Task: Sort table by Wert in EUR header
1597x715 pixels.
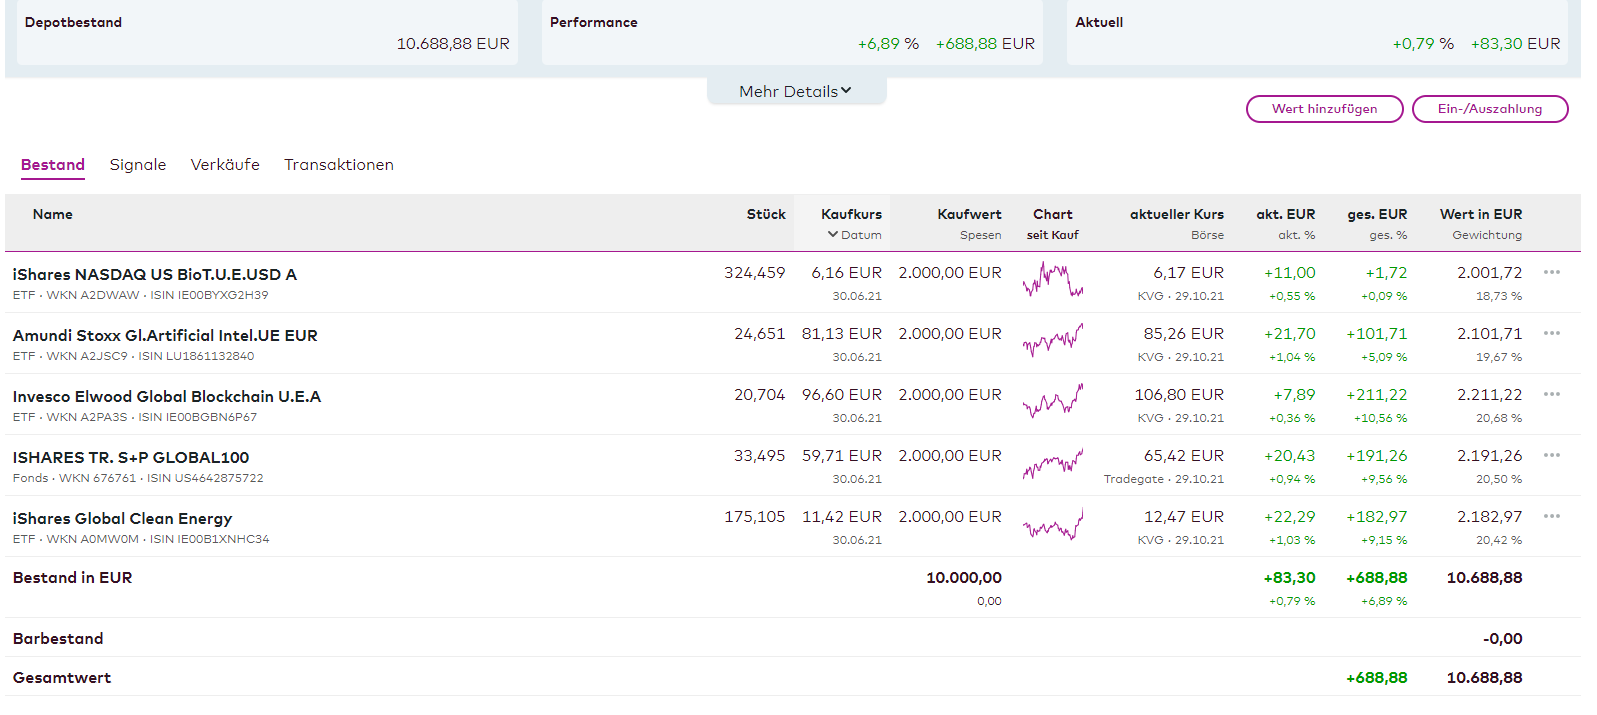Action: 1480,214
